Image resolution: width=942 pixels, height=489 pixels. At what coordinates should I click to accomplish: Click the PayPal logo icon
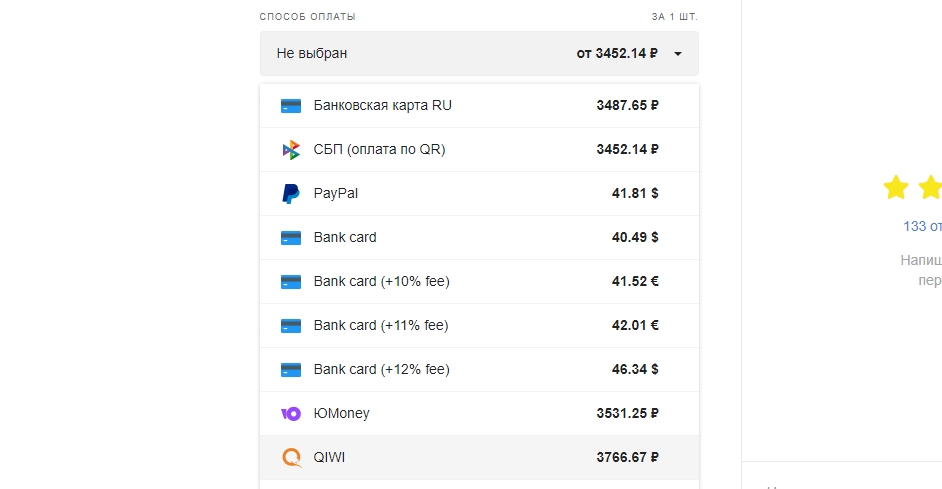291,194
